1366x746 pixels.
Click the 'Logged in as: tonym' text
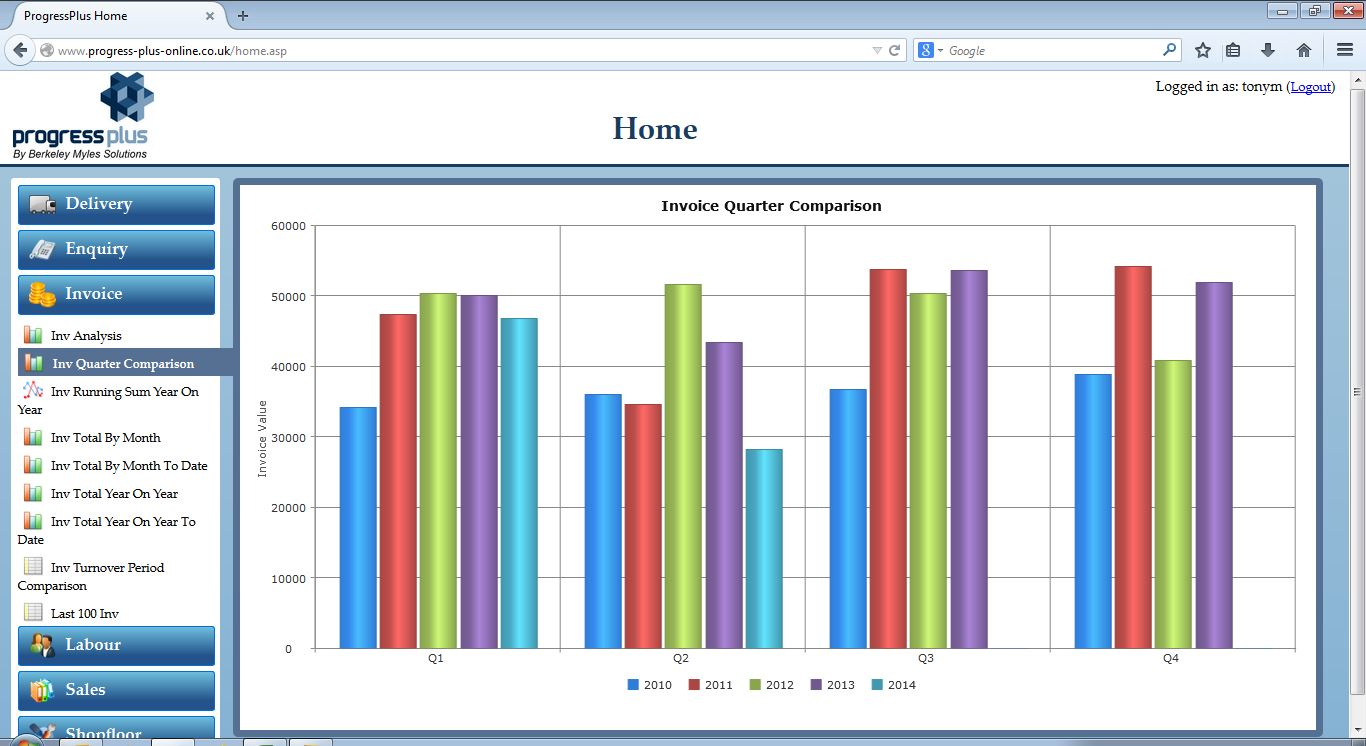pyautogui.click(x=1219, y=87)
